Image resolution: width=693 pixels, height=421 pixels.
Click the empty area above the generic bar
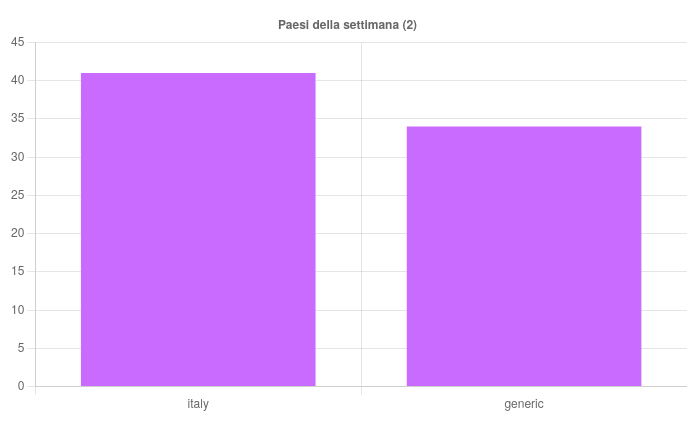[524, 84]
